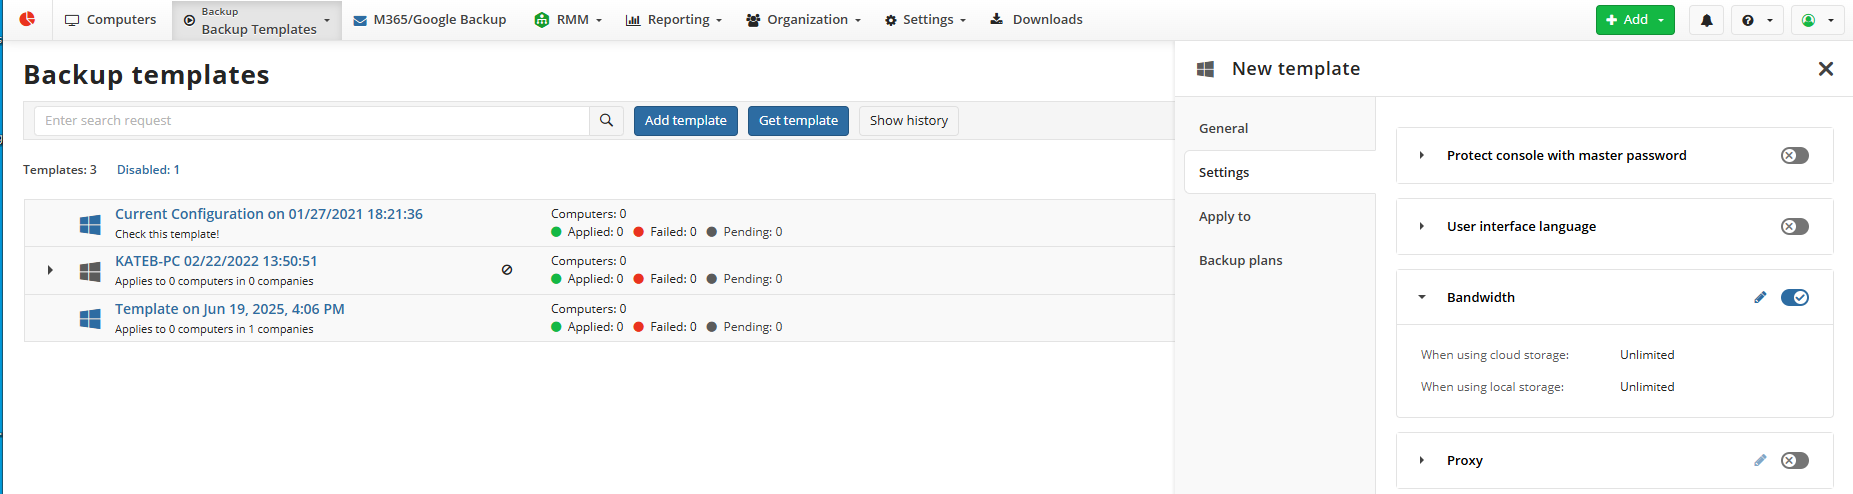Open the user account icon menu
This screenshot has height=494, width=1853.
point(1817,20)
